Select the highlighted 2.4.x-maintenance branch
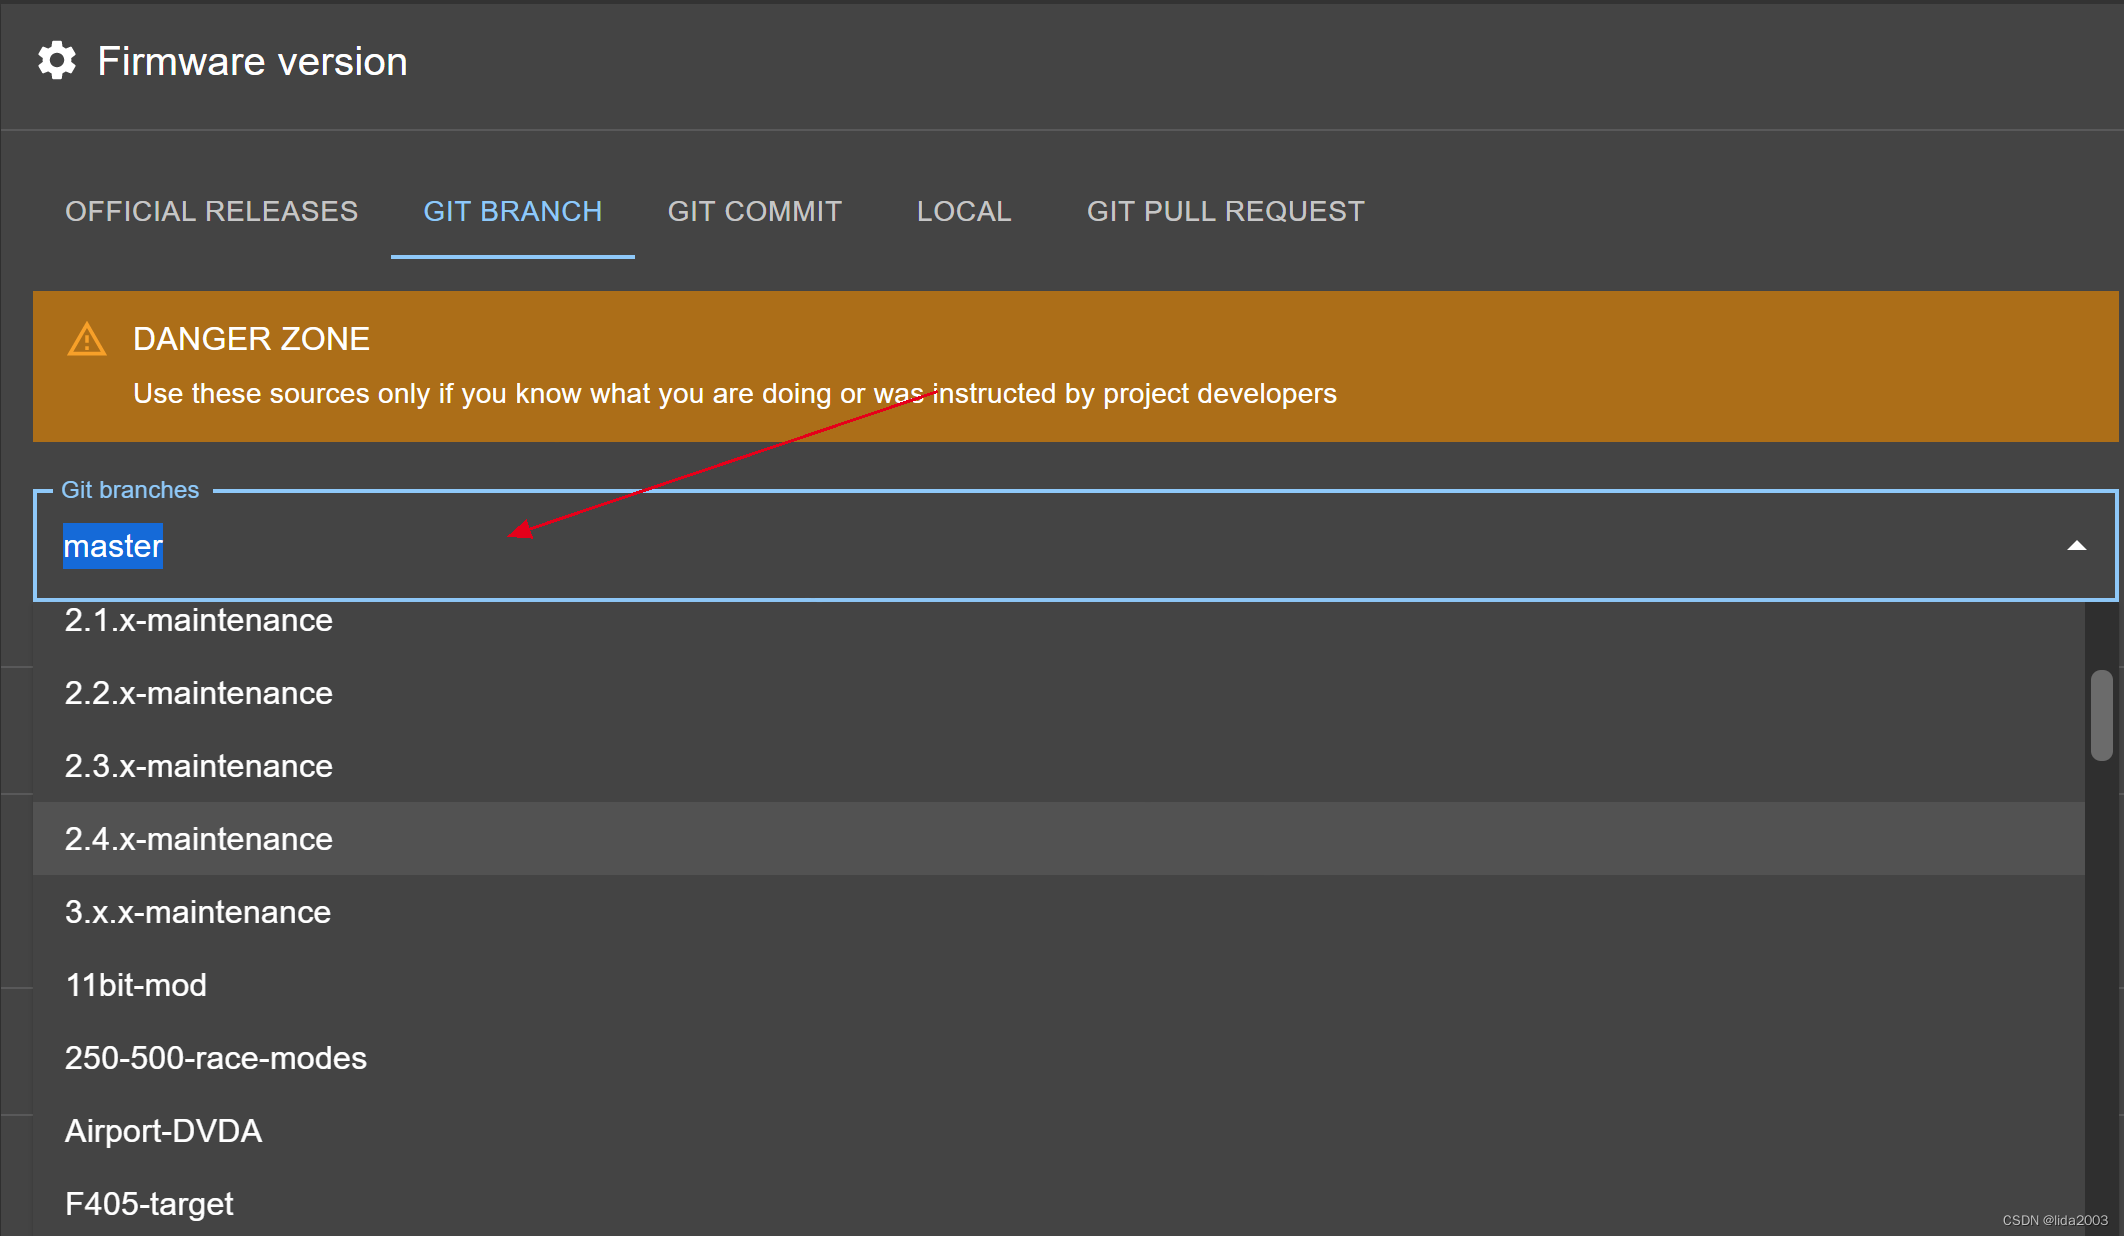This screenshot has height=1236, width=2124. (199, 840)
